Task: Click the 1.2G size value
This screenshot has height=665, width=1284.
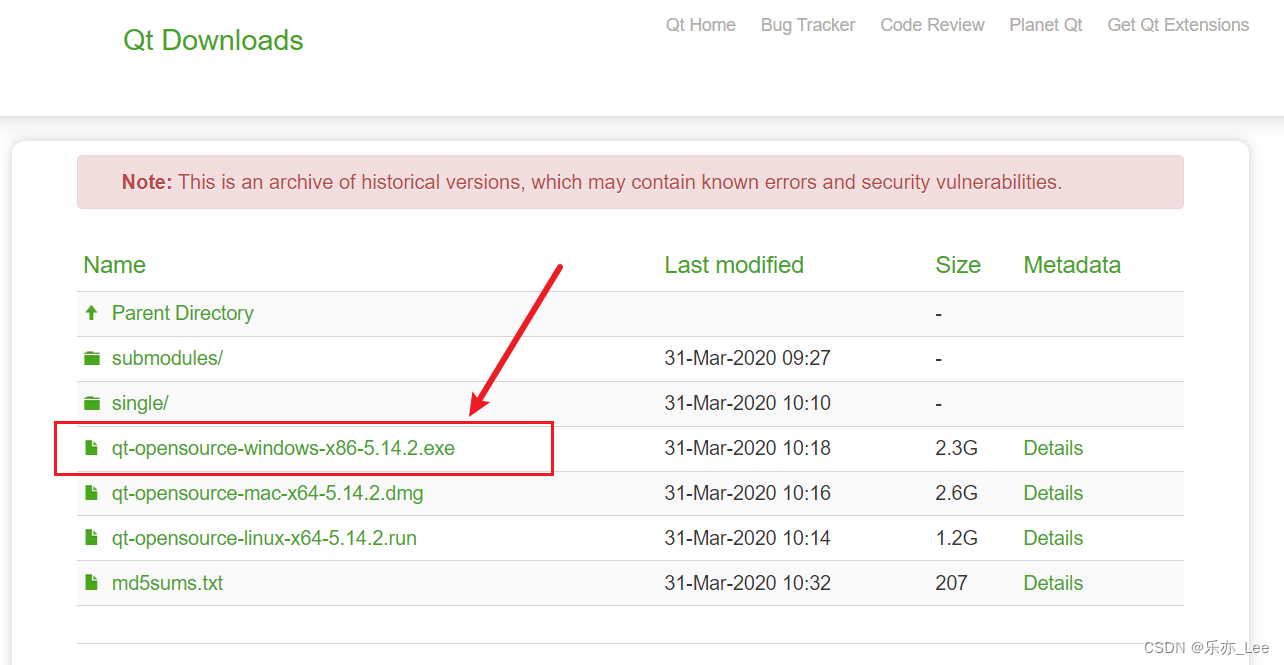Action: coord(956,538)
